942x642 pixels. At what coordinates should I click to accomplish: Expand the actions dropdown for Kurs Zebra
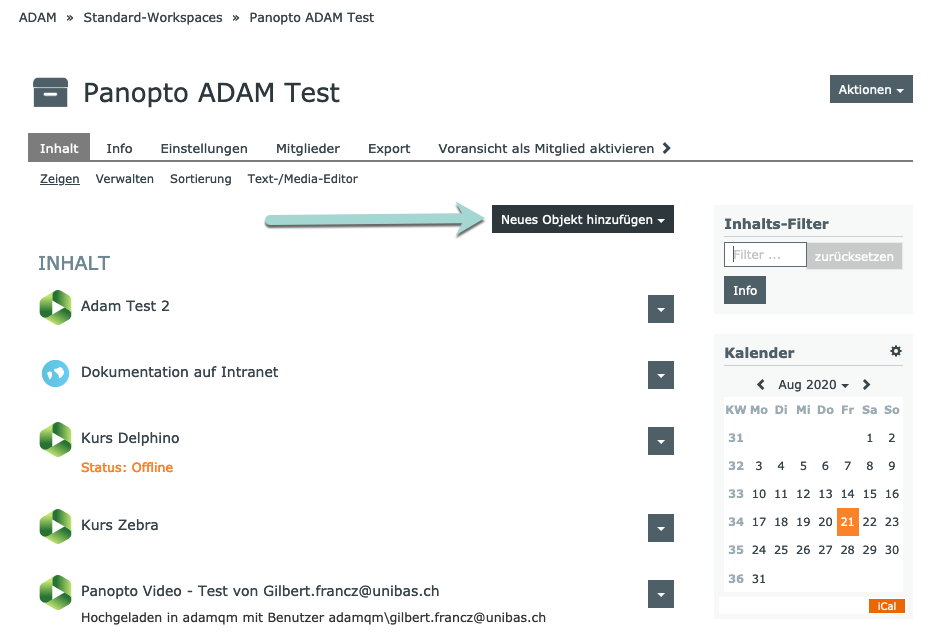pos(661,528)
